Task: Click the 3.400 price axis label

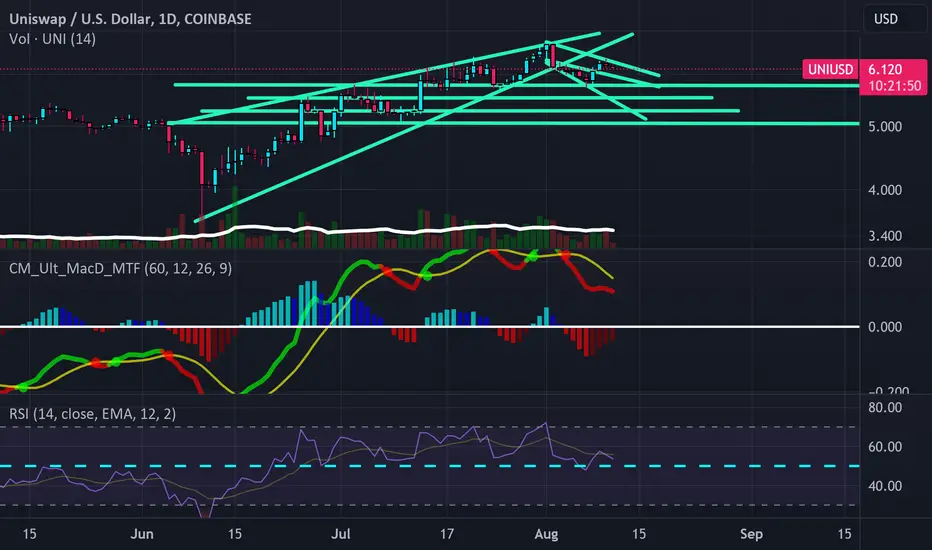Action: tap(884, 236)
